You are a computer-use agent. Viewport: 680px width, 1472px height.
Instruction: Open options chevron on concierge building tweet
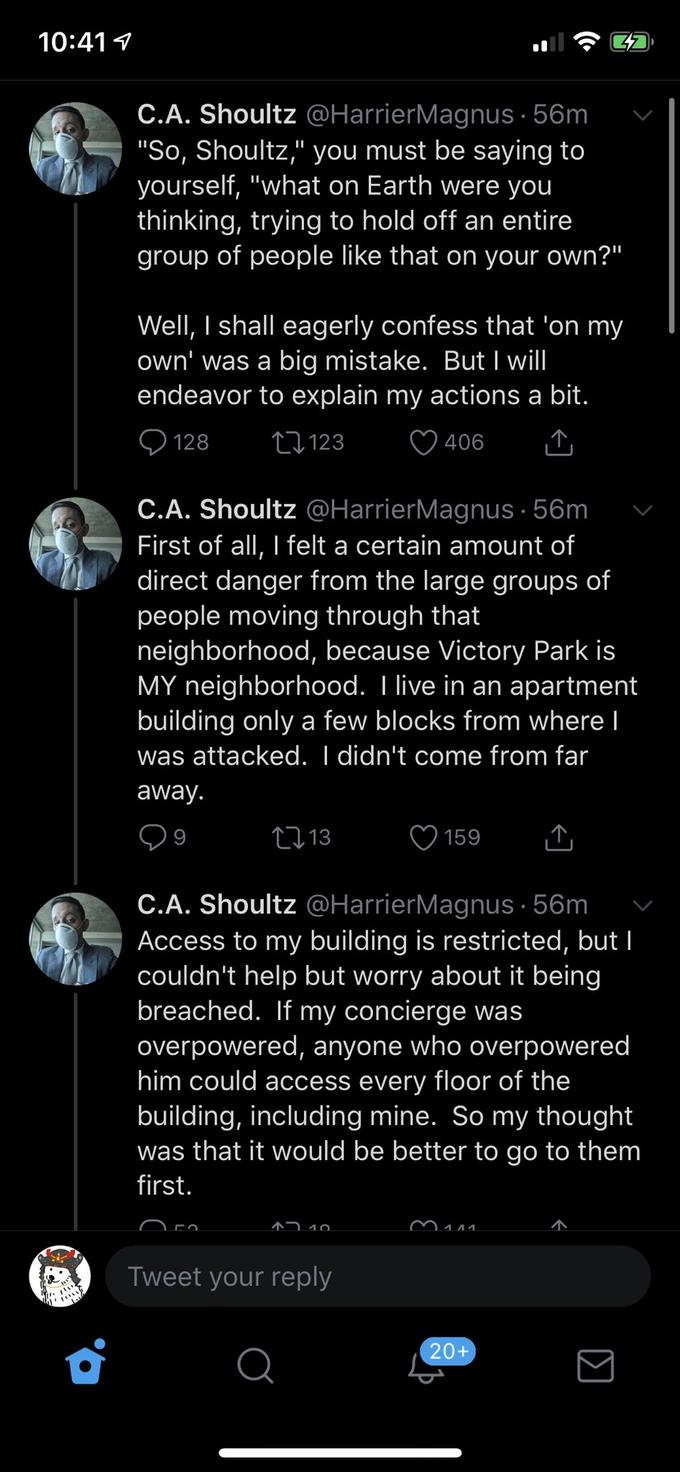pos(643,905)
